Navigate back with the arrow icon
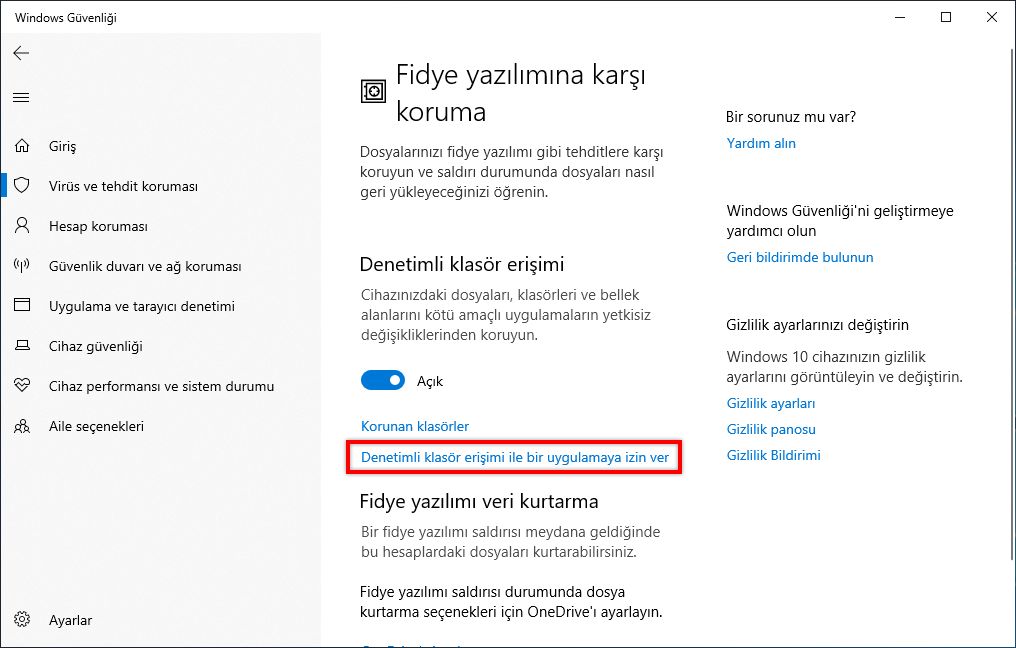The height and width of the screenshot is (648, 1016). tap(21, 53)
